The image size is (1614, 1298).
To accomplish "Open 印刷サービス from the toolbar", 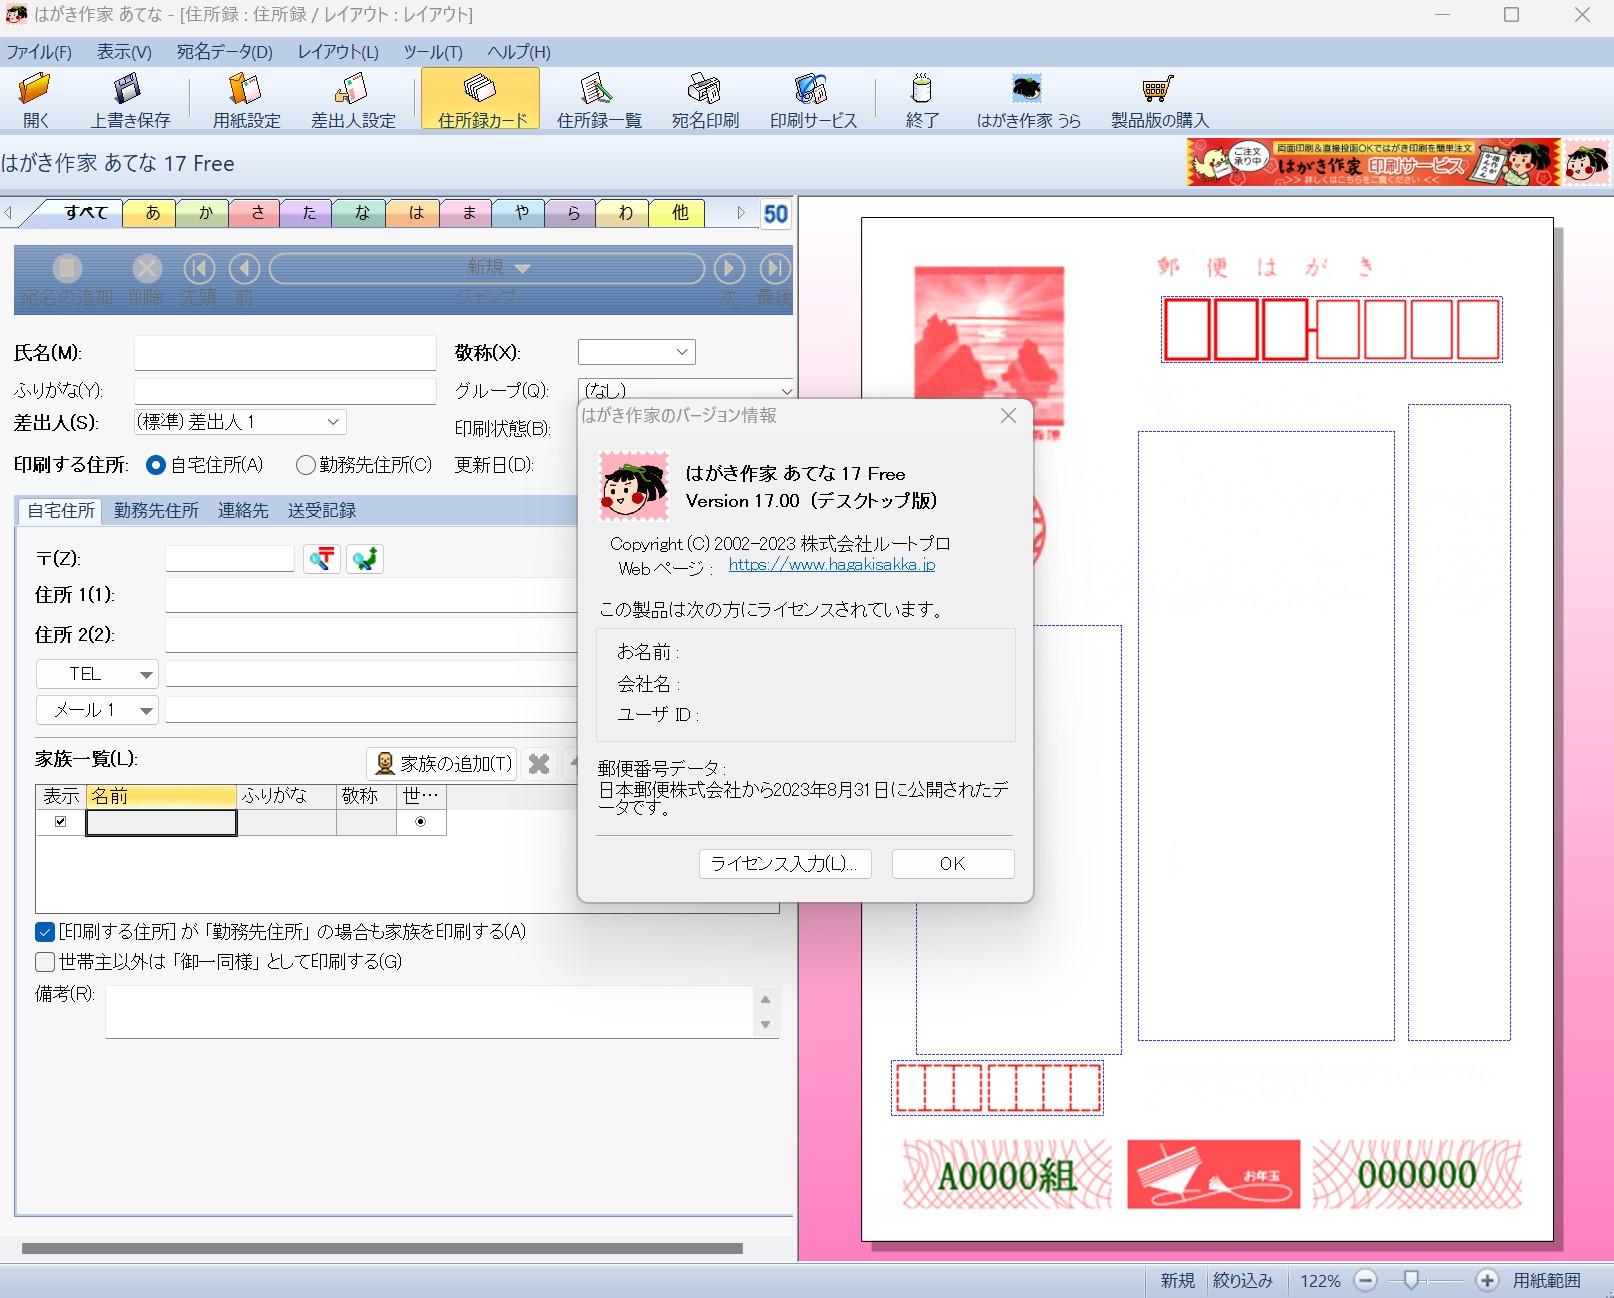I will (812, 100).
